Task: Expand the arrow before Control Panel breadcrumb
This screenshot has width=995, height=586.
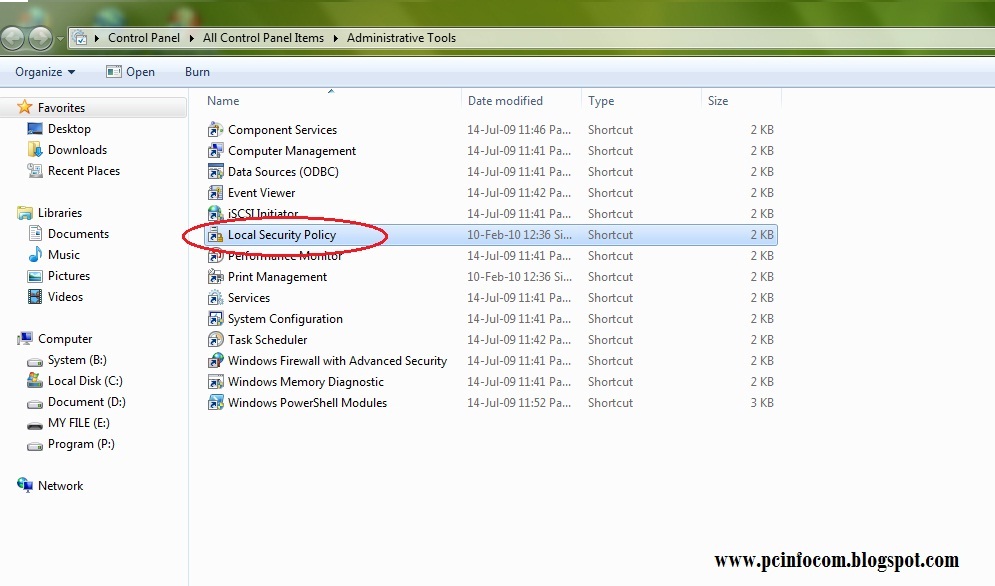Action: pos(97,38)
